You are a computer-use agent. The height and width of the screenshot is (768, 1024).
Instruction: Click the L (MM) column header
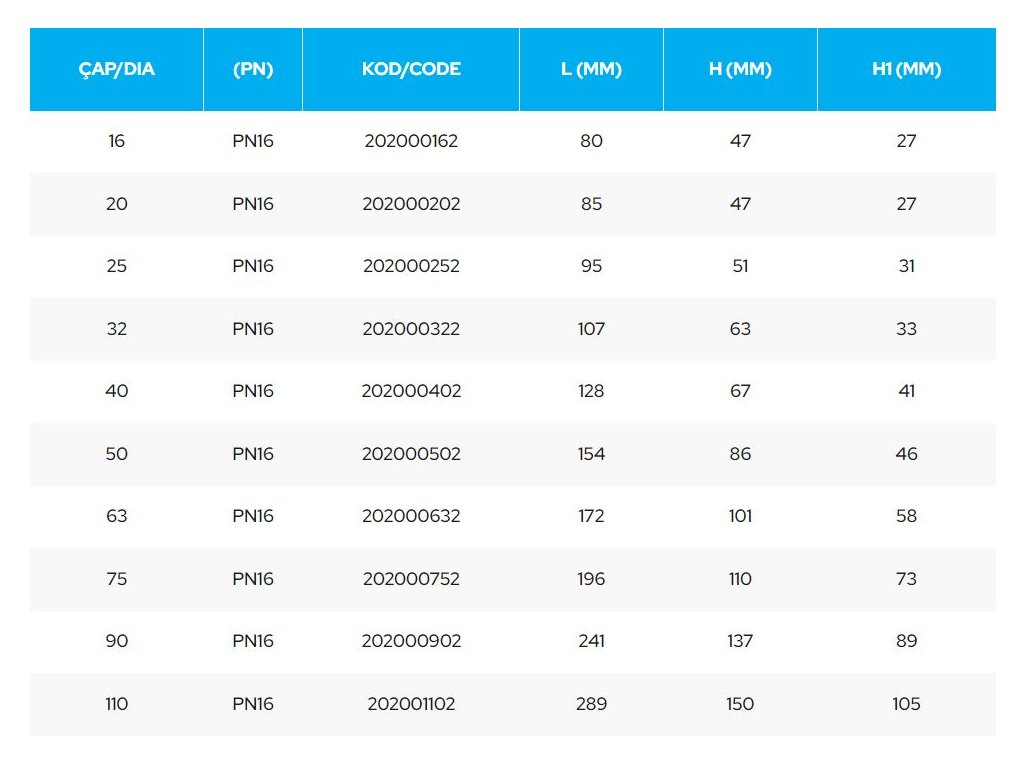[591, 69]
